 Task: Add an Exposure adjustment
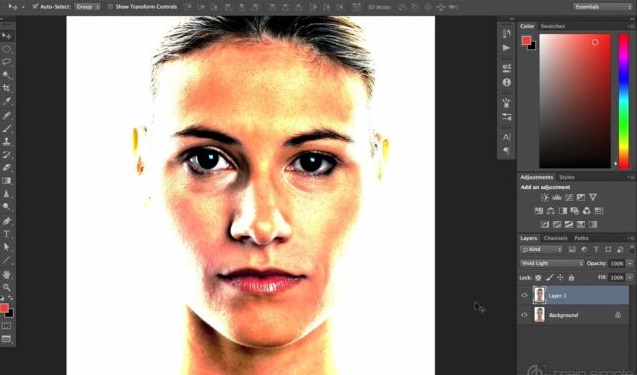[x=581, y=197]
